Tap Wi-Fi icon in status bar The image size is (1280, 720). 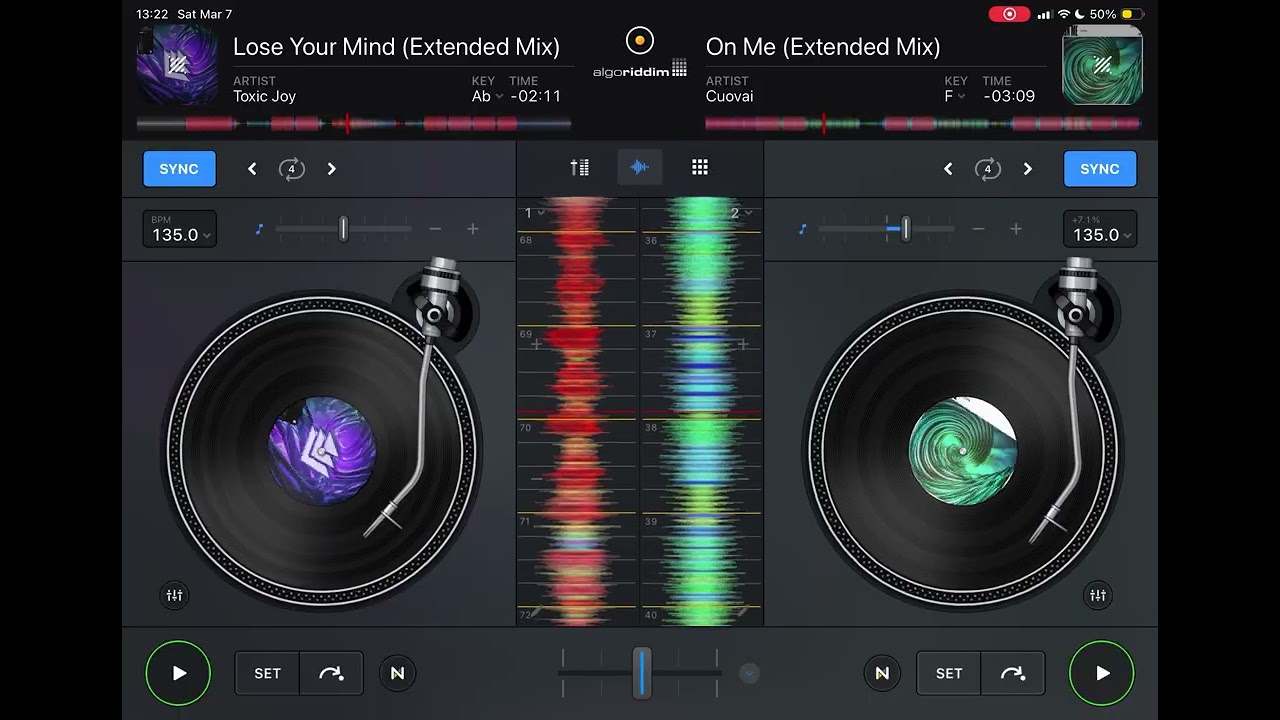[1064, 14]
